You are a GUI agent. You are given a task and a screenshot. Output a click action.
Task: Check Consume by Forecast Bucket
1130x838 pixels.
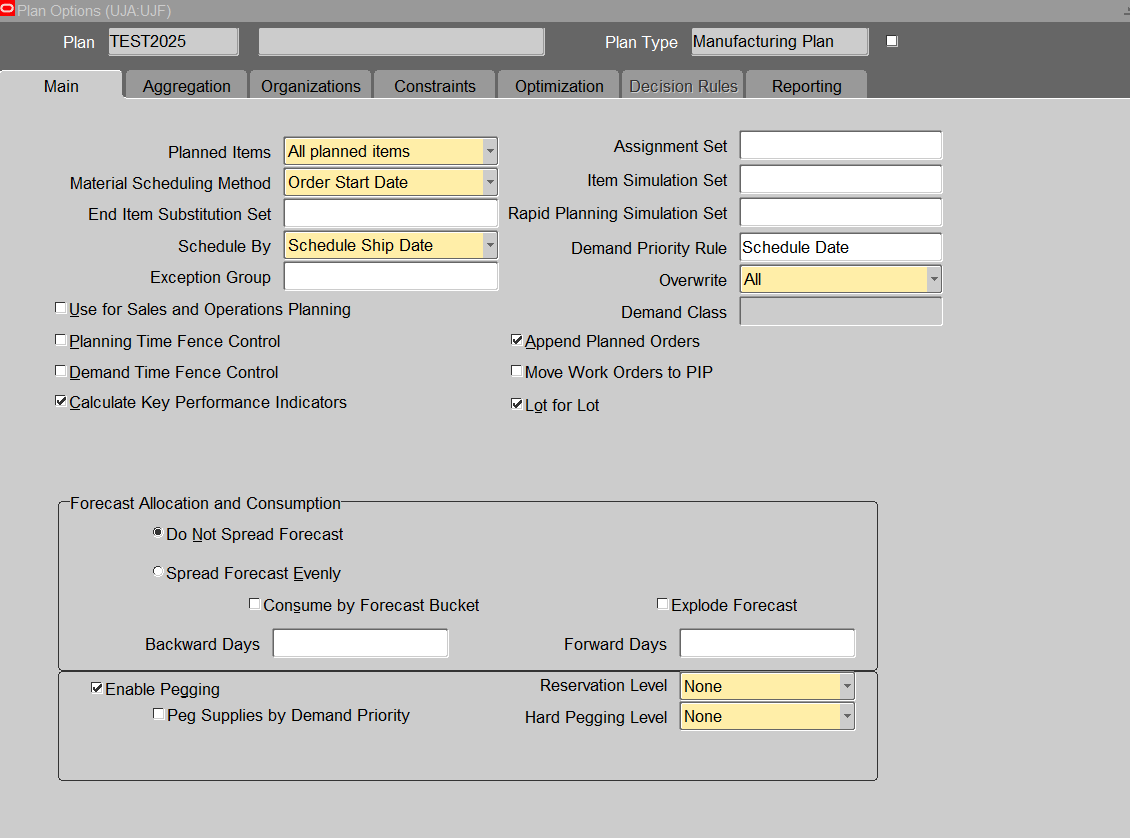(254, 604)
